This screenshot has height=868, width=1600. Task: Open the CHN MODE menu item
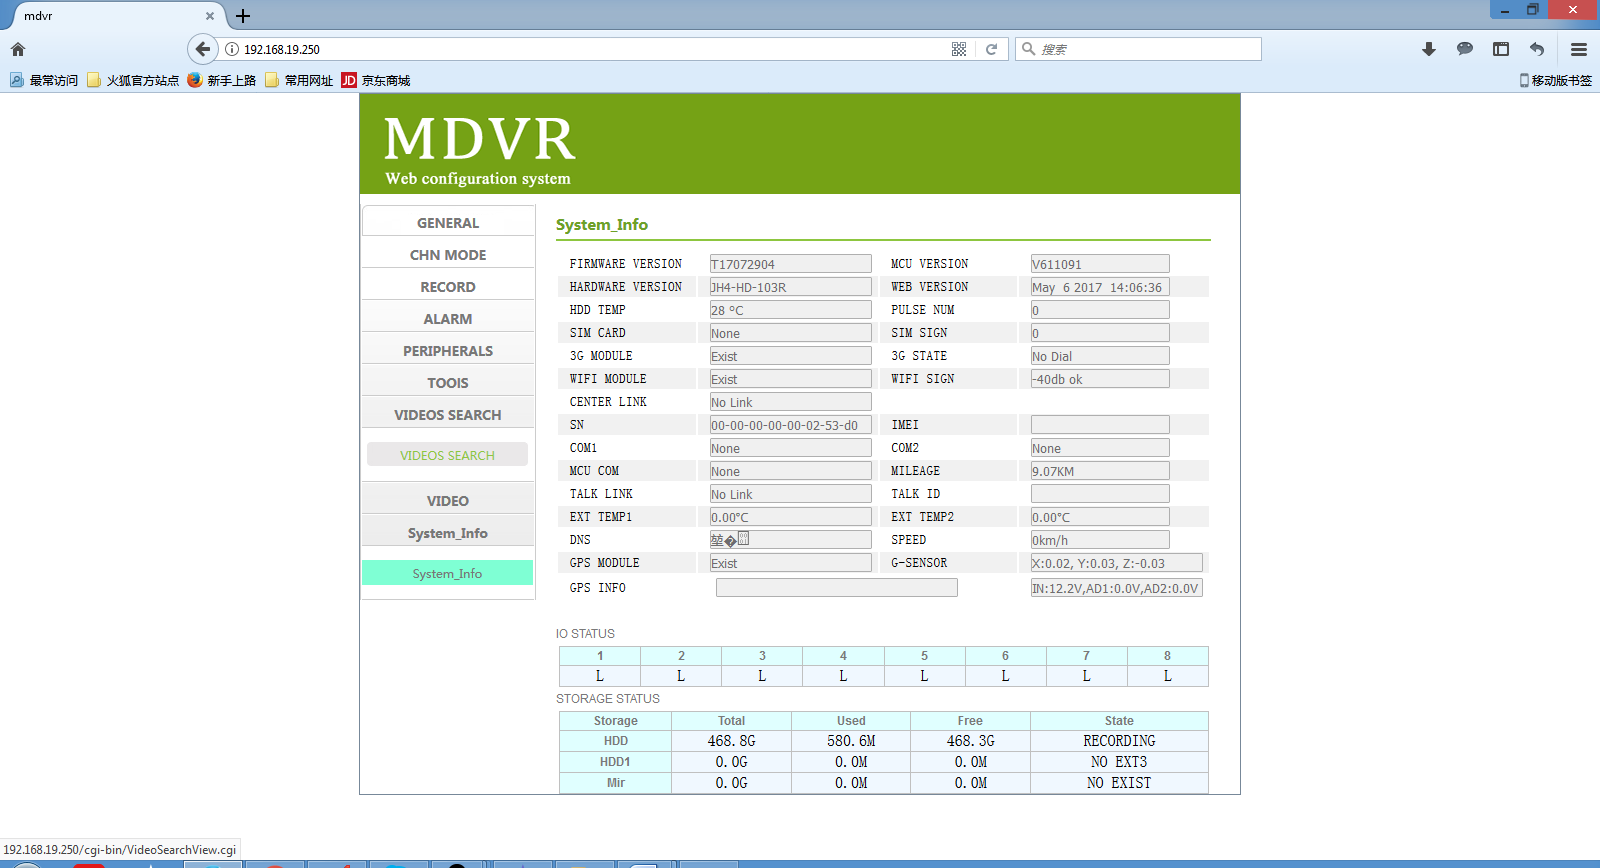448,255
